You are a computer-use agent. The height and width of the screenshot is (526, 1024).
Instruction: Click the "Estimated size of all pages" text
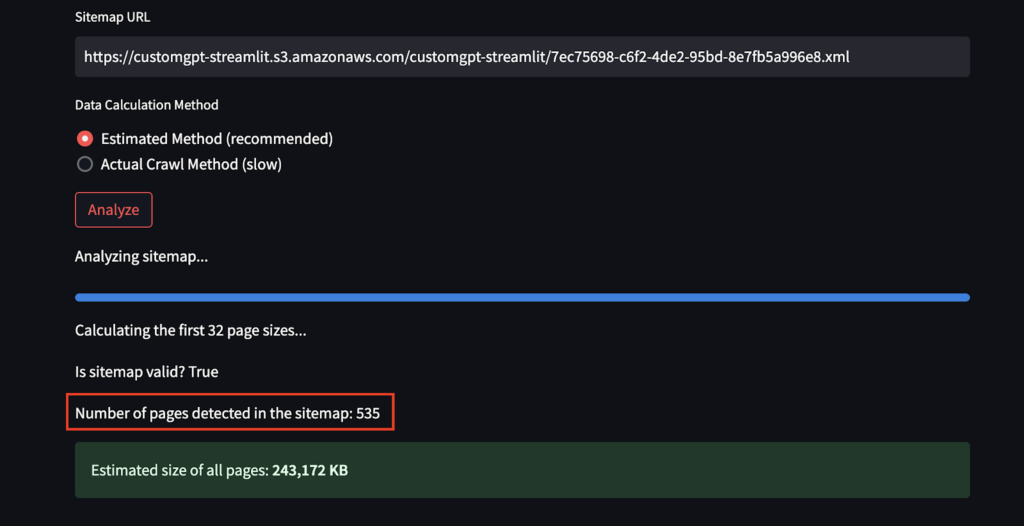pyautogui.click(x=180, y=470)
